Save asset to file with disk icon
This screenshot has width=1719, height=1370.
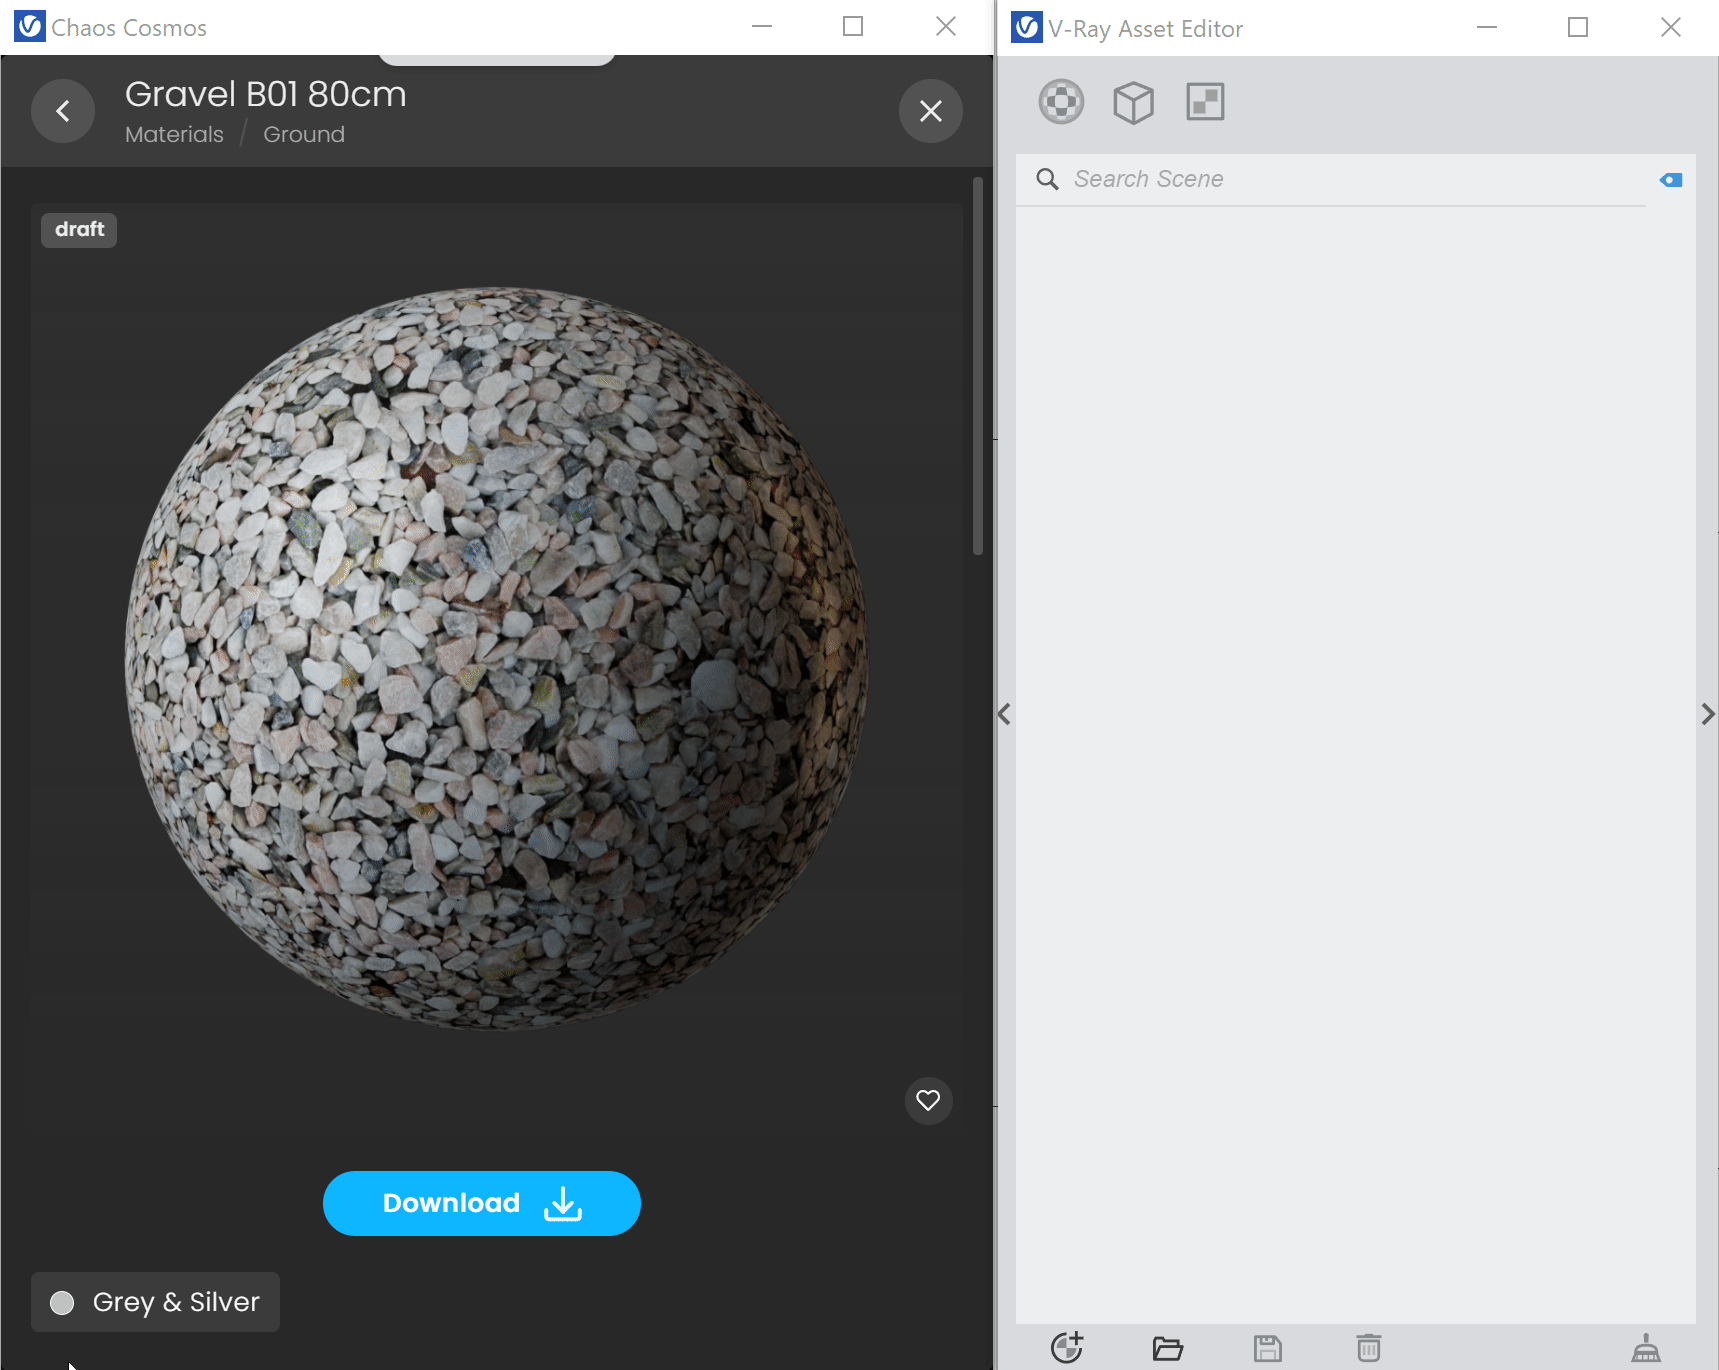1268,1348
